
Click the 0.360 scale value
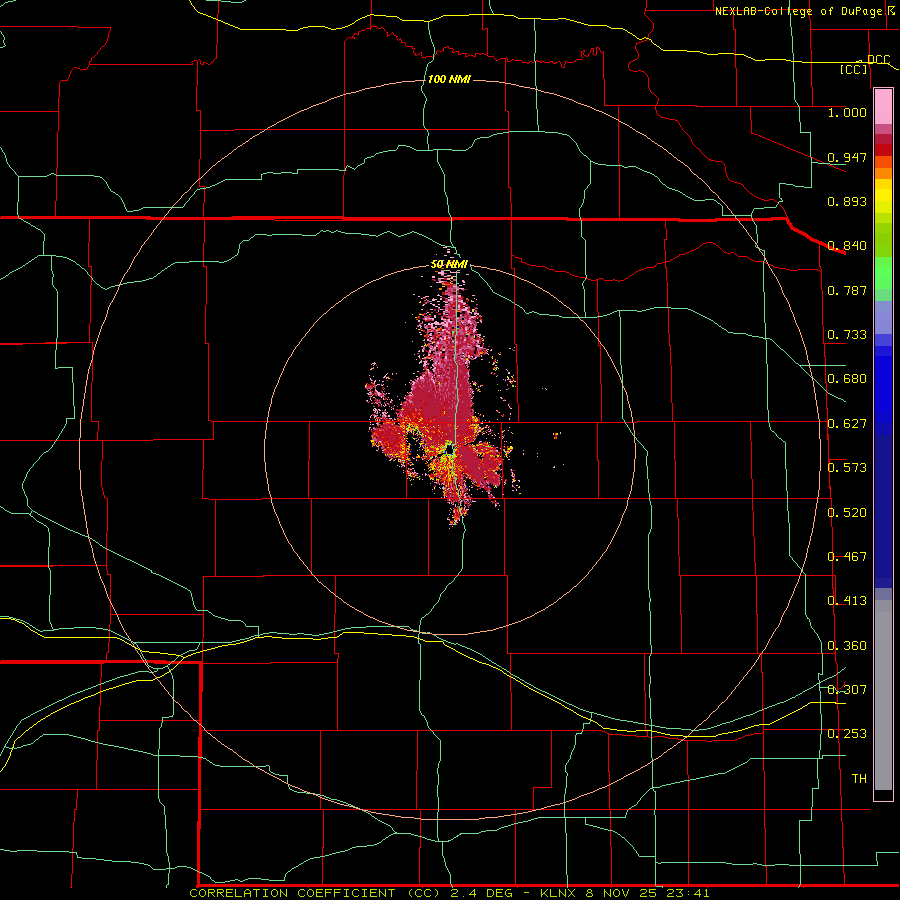pyautogui.click(x=847, y=646)
